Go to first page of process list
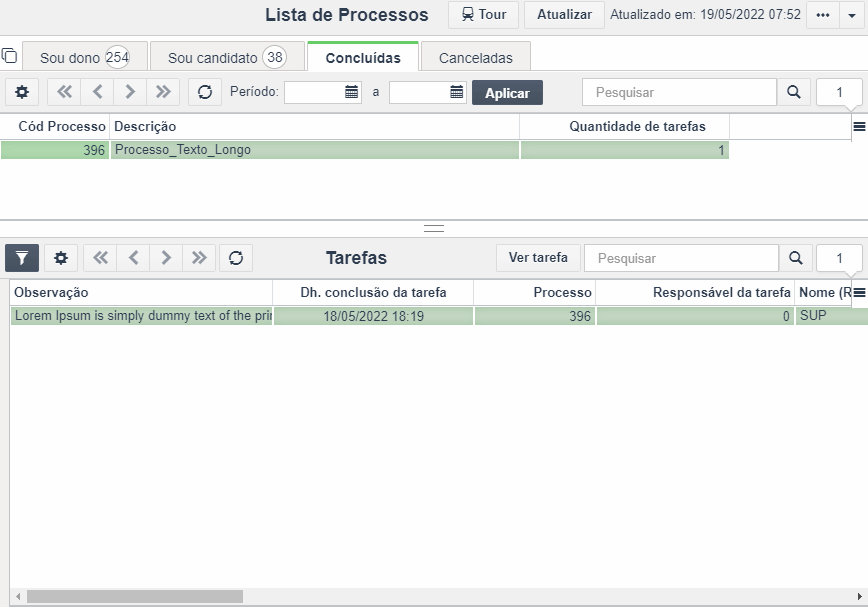 [64, 92]
